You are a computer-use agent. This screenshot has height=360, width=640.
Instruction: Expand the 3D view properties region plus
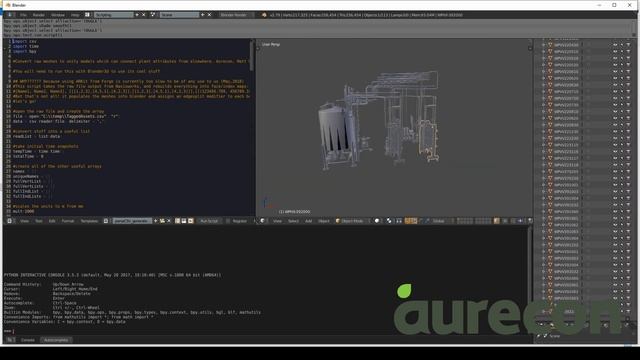(x=530, y=48)
